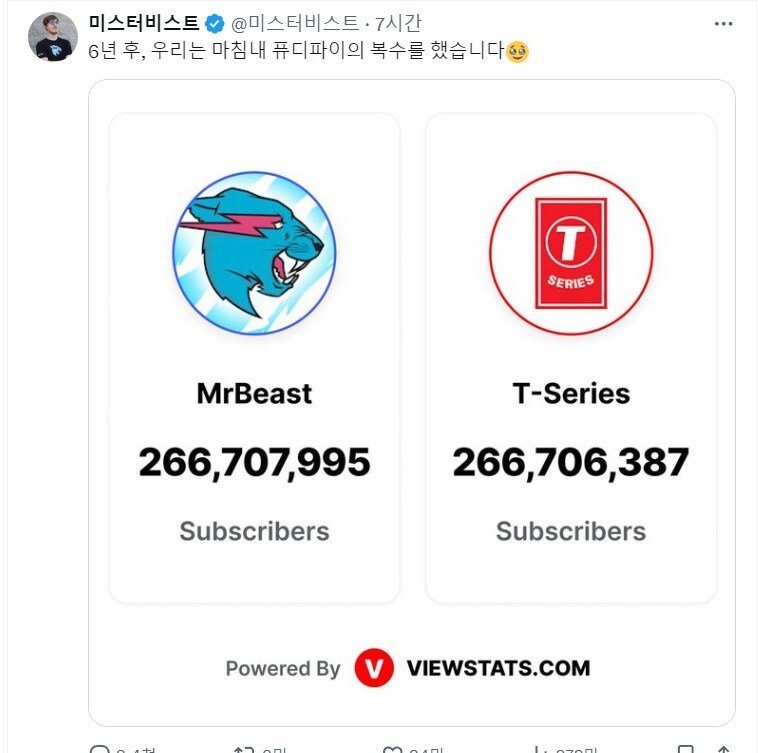Open the VIEWSTATS.COM text link

click(498, 668)
